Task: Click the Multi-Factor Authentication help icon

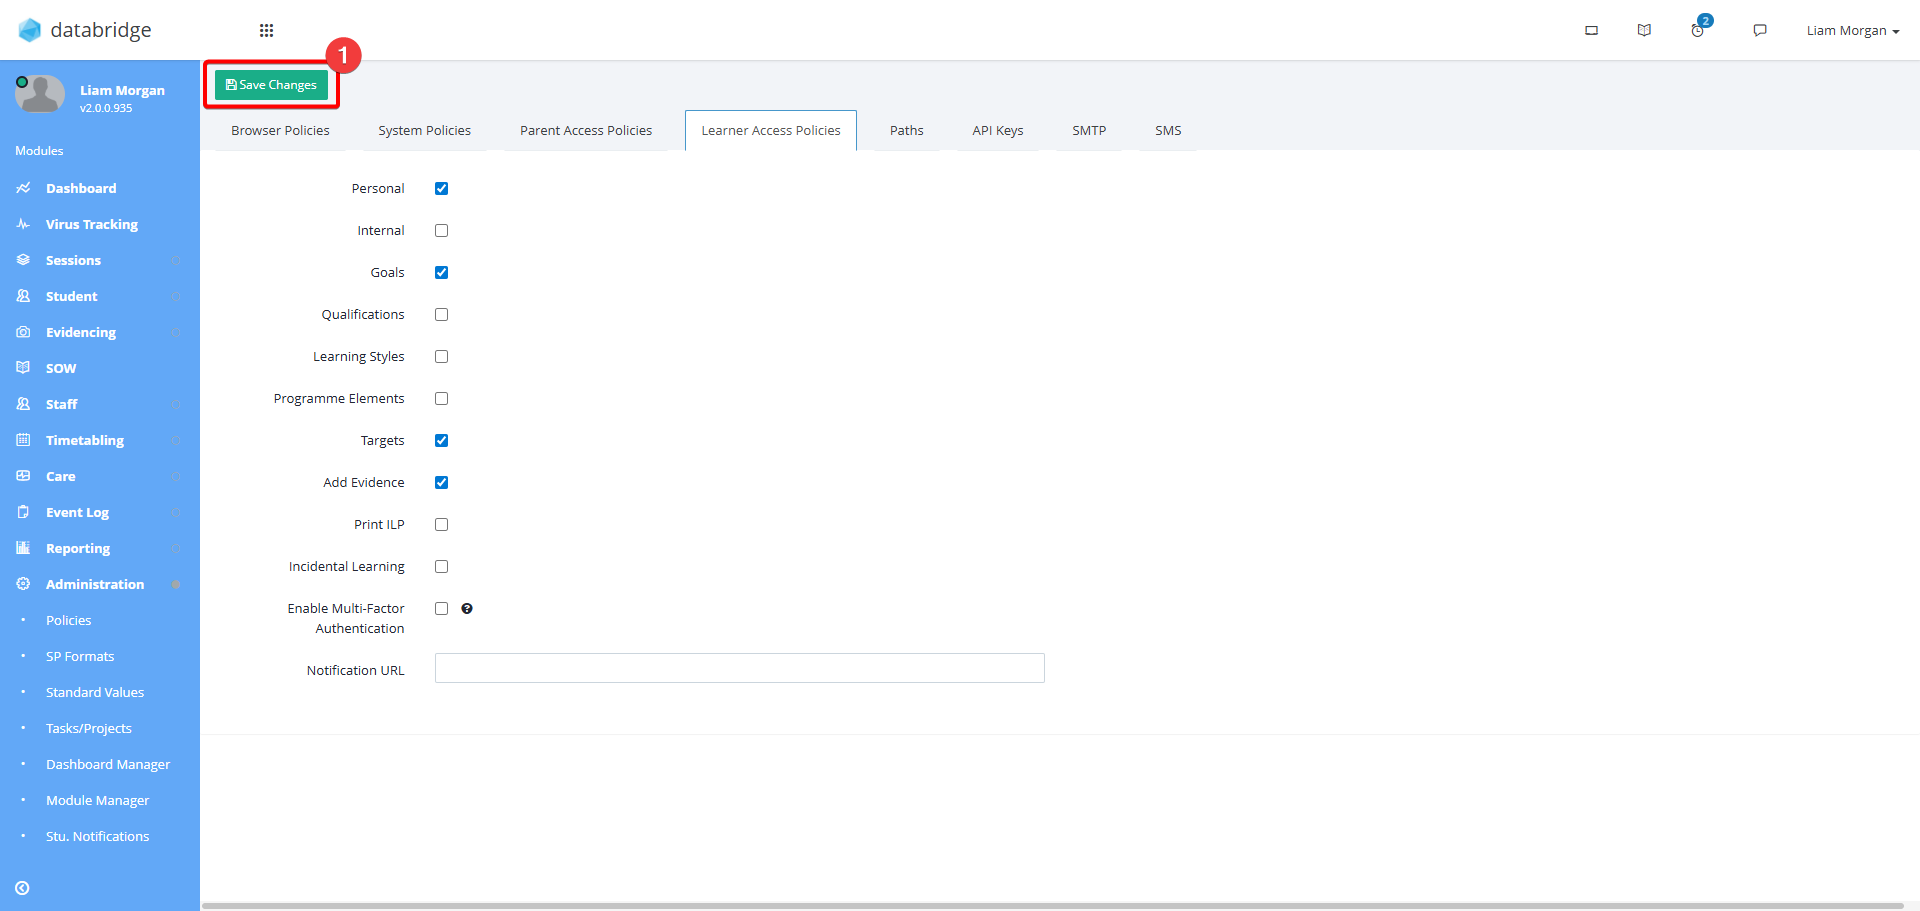Action: (x=467, y=608)
